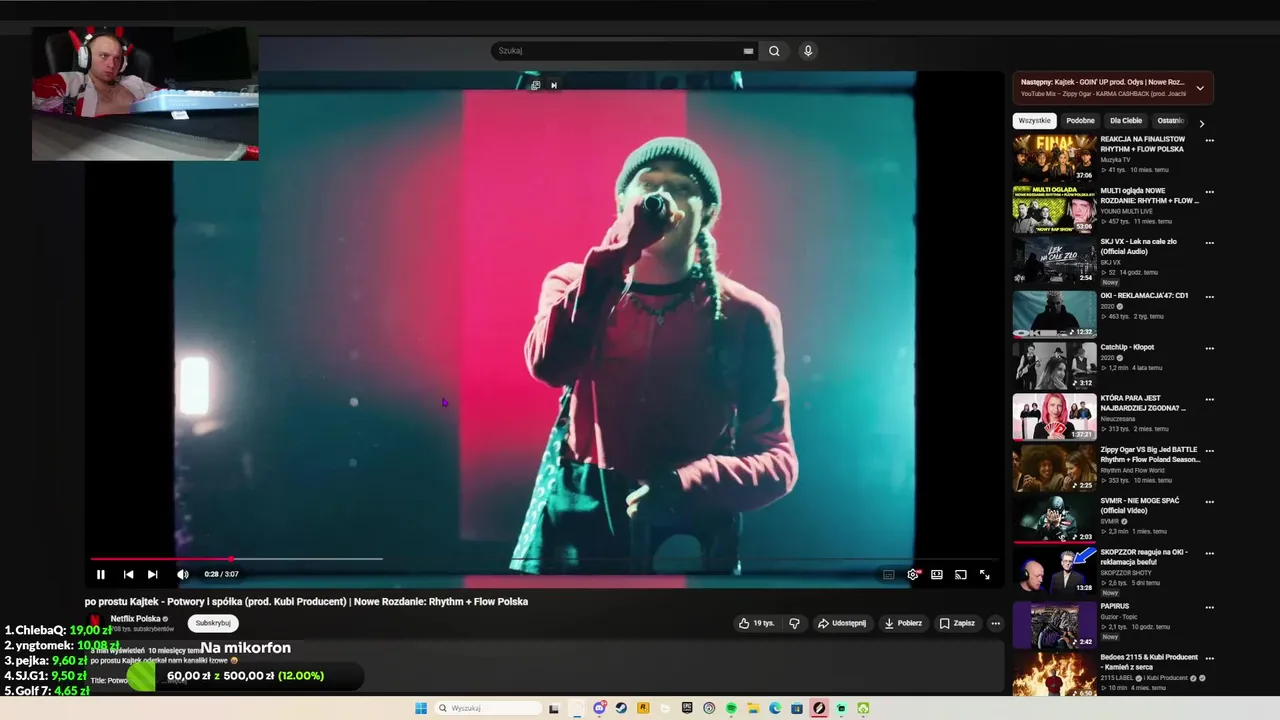
Task: Select the Wszystkie filter chip
Action: pos(1034,121)
